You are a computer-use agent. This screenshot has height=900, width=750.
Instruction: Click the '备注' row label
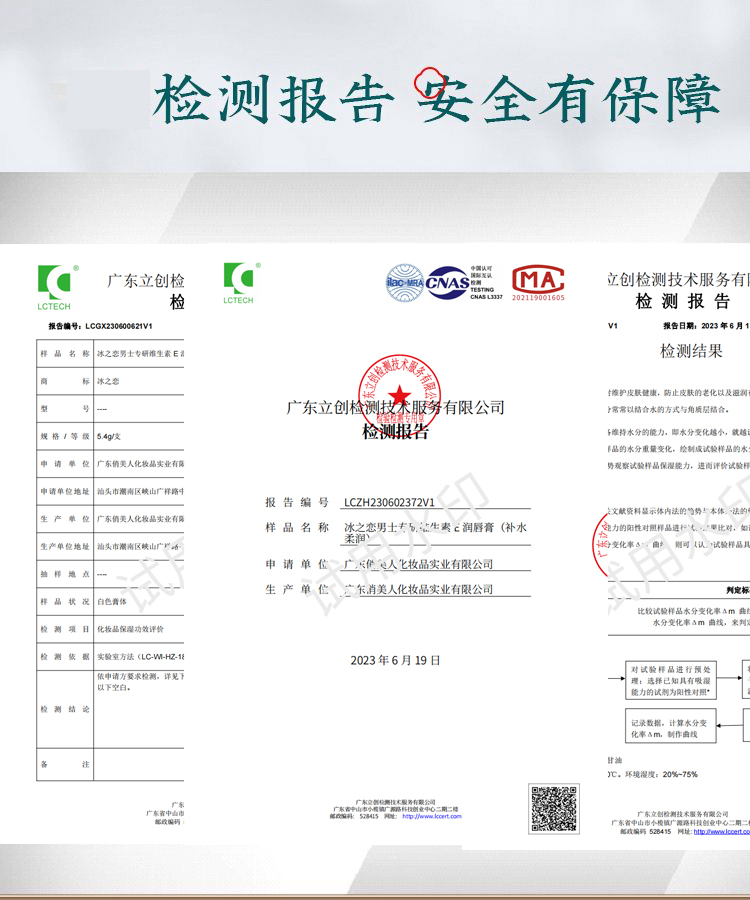65,765
